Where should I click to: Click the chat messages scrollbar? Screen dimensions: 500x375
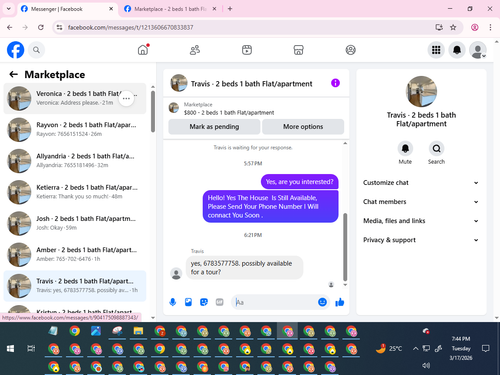pyautogui.click(x=345, y=247)
